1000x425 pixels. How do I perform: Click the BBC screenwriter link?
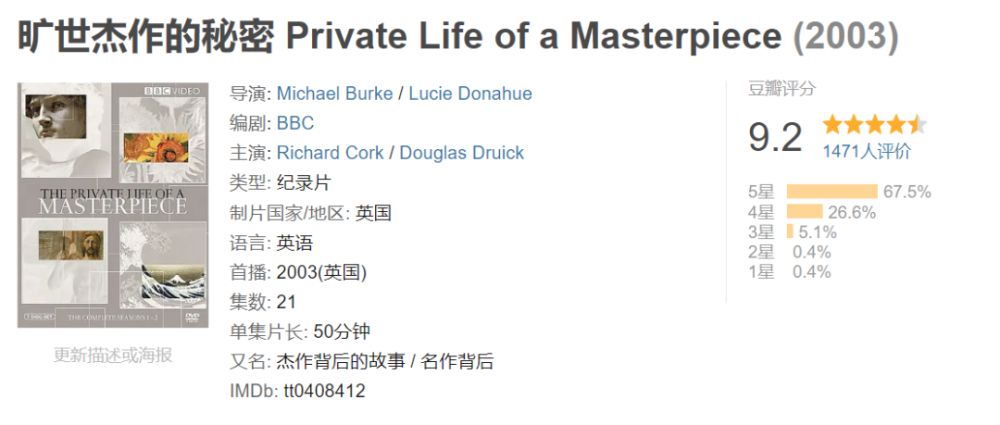[x=295, y=123]
